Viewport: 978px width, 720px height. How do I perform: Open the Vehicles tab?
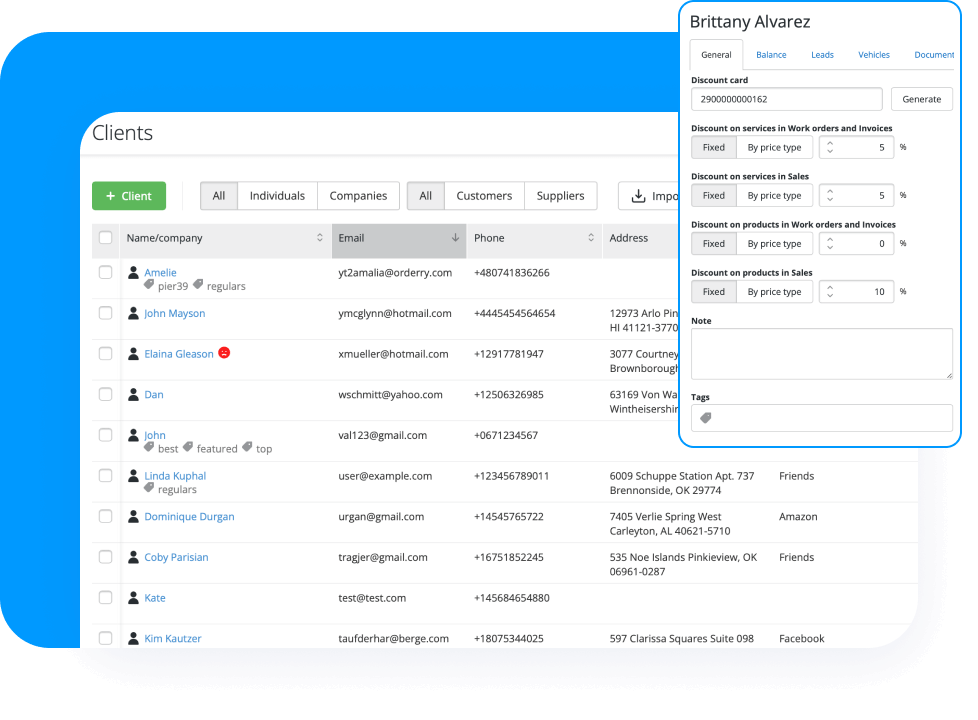873,55
